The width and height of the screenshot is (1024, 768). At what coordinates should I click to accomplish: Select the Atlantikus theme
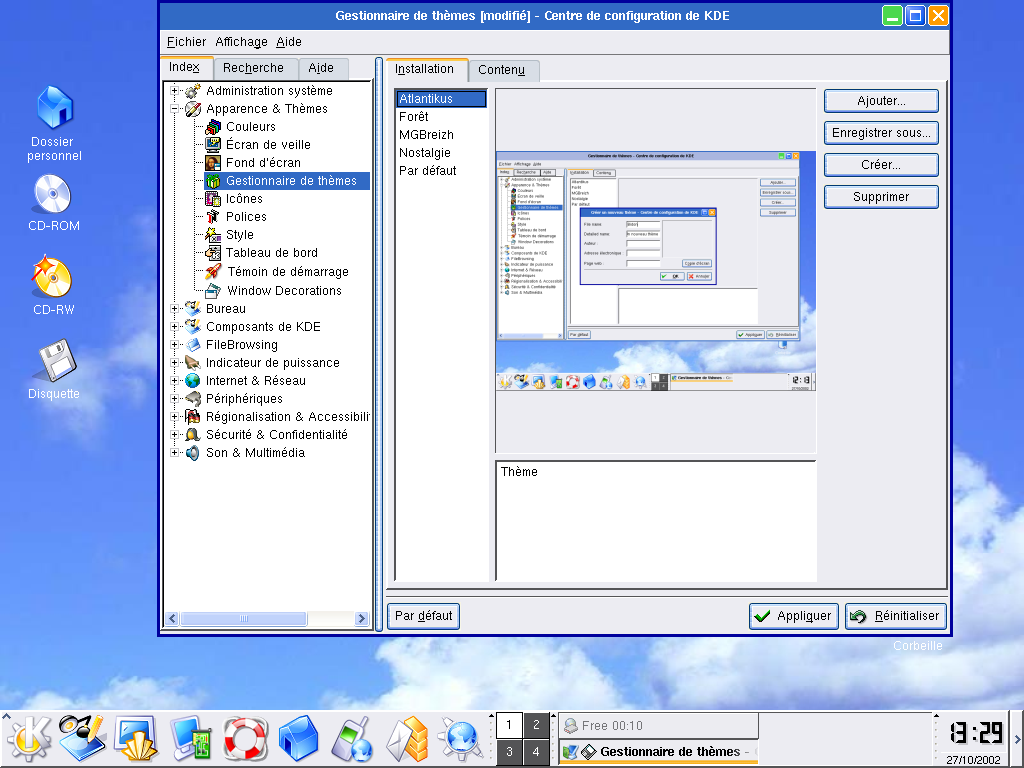coord(441,99)
